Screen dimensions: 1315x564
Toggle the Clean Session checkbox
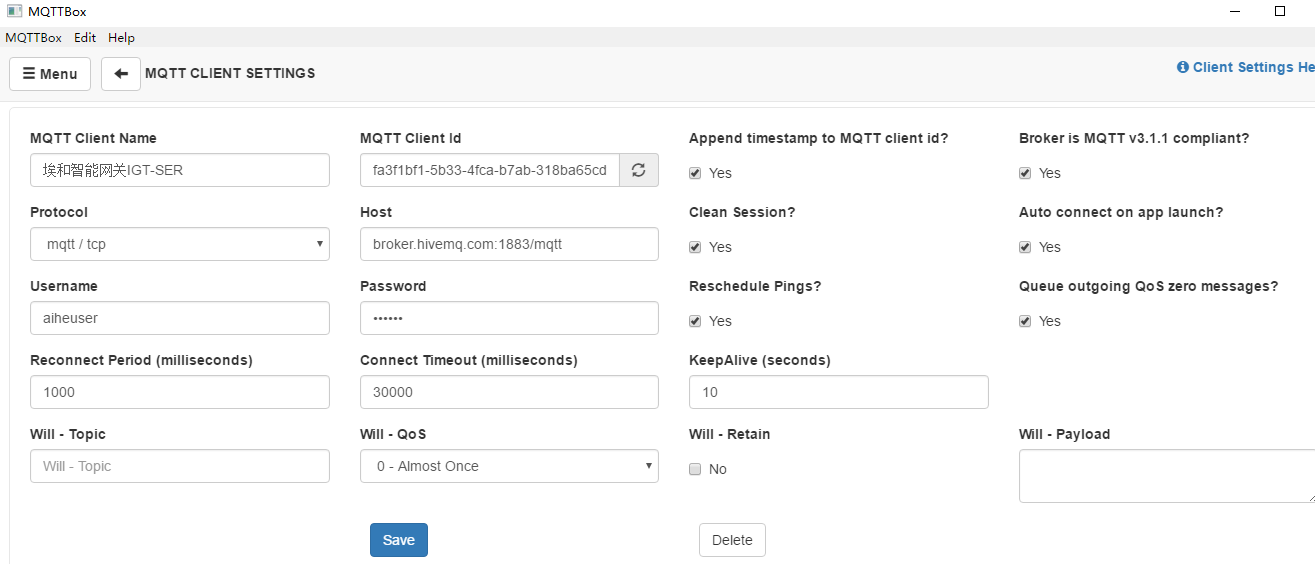tap(695, 247)
